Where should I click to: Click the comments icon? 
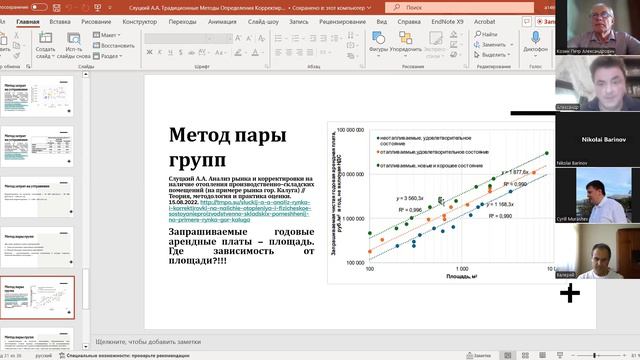(527, 21)
